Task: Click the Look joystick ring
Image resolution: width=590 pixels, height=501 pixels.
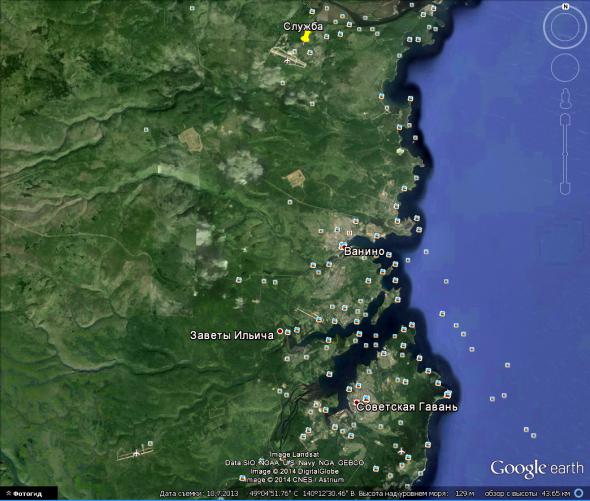Action: tap(565, 27)
